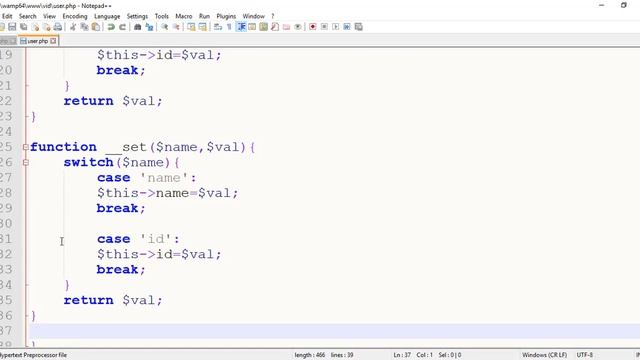Viewport: 640px width, 360px height.
Task: Open the ? help menu
Action: (273, 16)
